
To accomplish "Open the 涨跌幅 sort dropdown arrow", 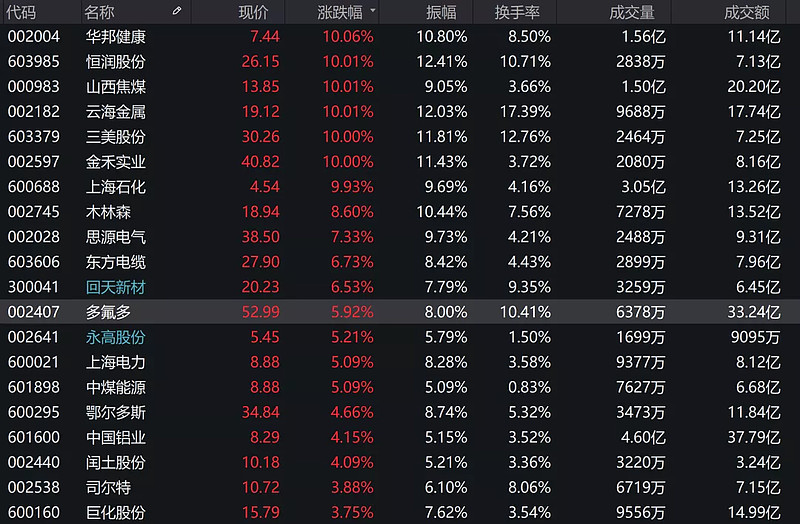I will [x=372, y=10].
